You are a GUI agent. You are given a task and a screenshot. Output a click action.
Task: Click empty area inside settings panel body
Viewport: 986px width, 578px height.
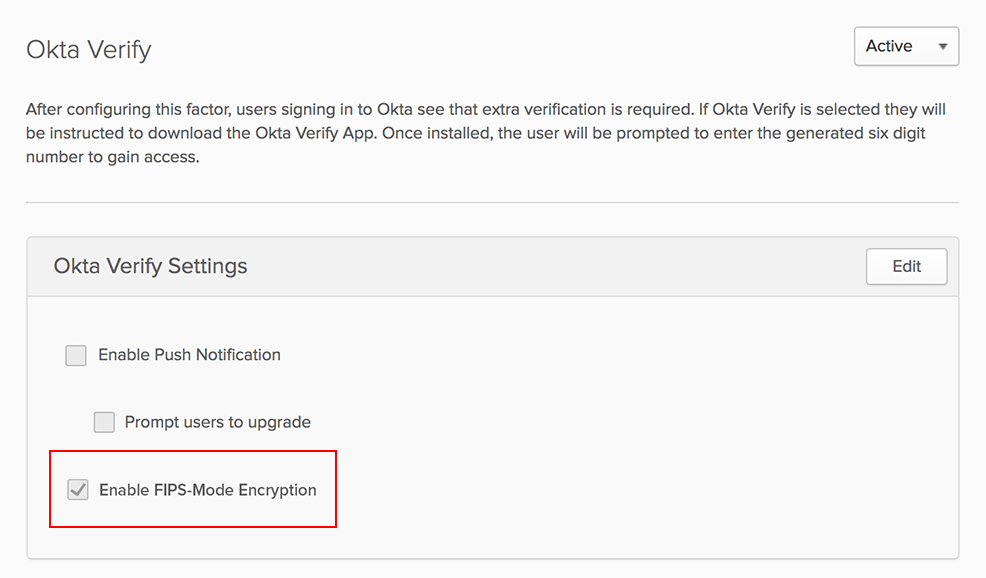point(650,420)
